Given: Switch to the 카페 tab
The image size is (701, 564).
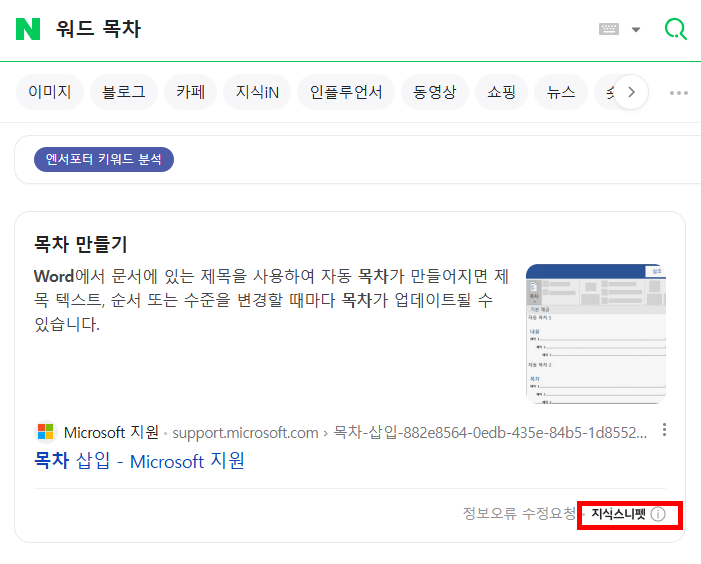Looking at the screenshot, I should tap(190, 92).
